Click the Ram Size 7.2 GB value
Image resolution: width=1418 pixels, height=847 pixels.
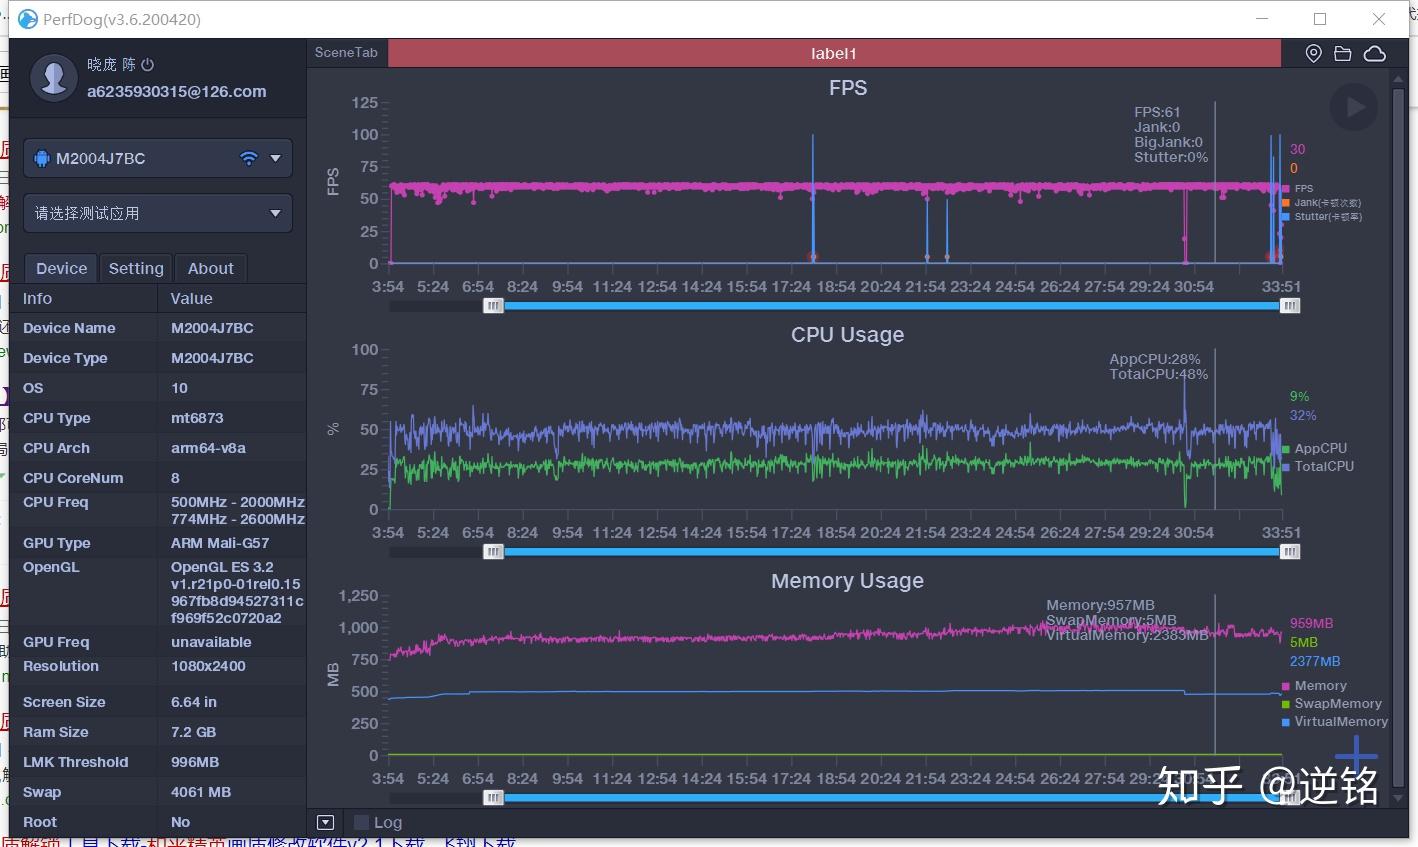[193, 732]
